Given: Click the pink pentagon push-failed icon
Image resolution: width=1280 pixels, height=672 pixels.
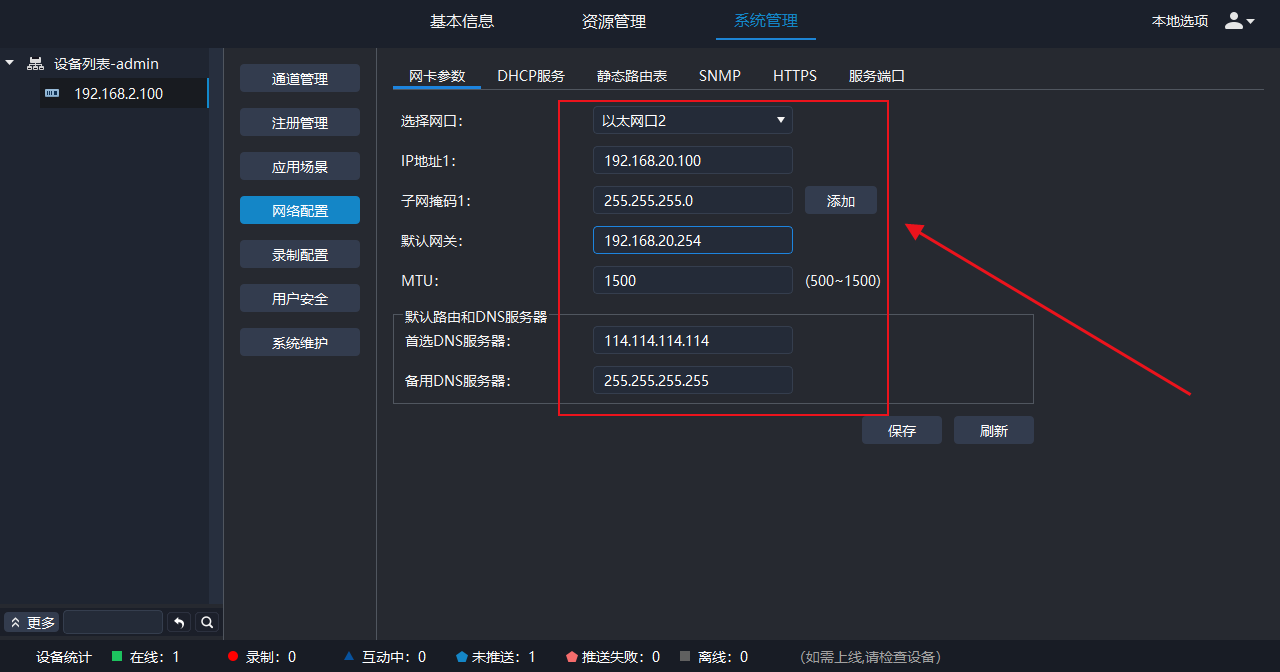Looking at the screenshot, I should coord(572,657).
